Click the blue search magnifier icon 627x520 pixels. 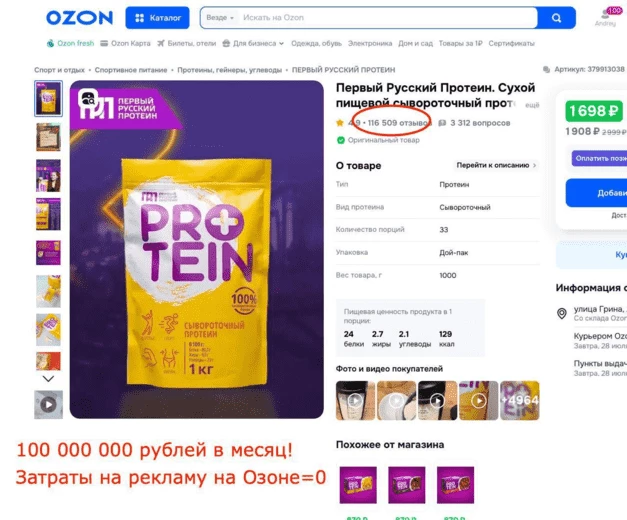pos(556,18)
